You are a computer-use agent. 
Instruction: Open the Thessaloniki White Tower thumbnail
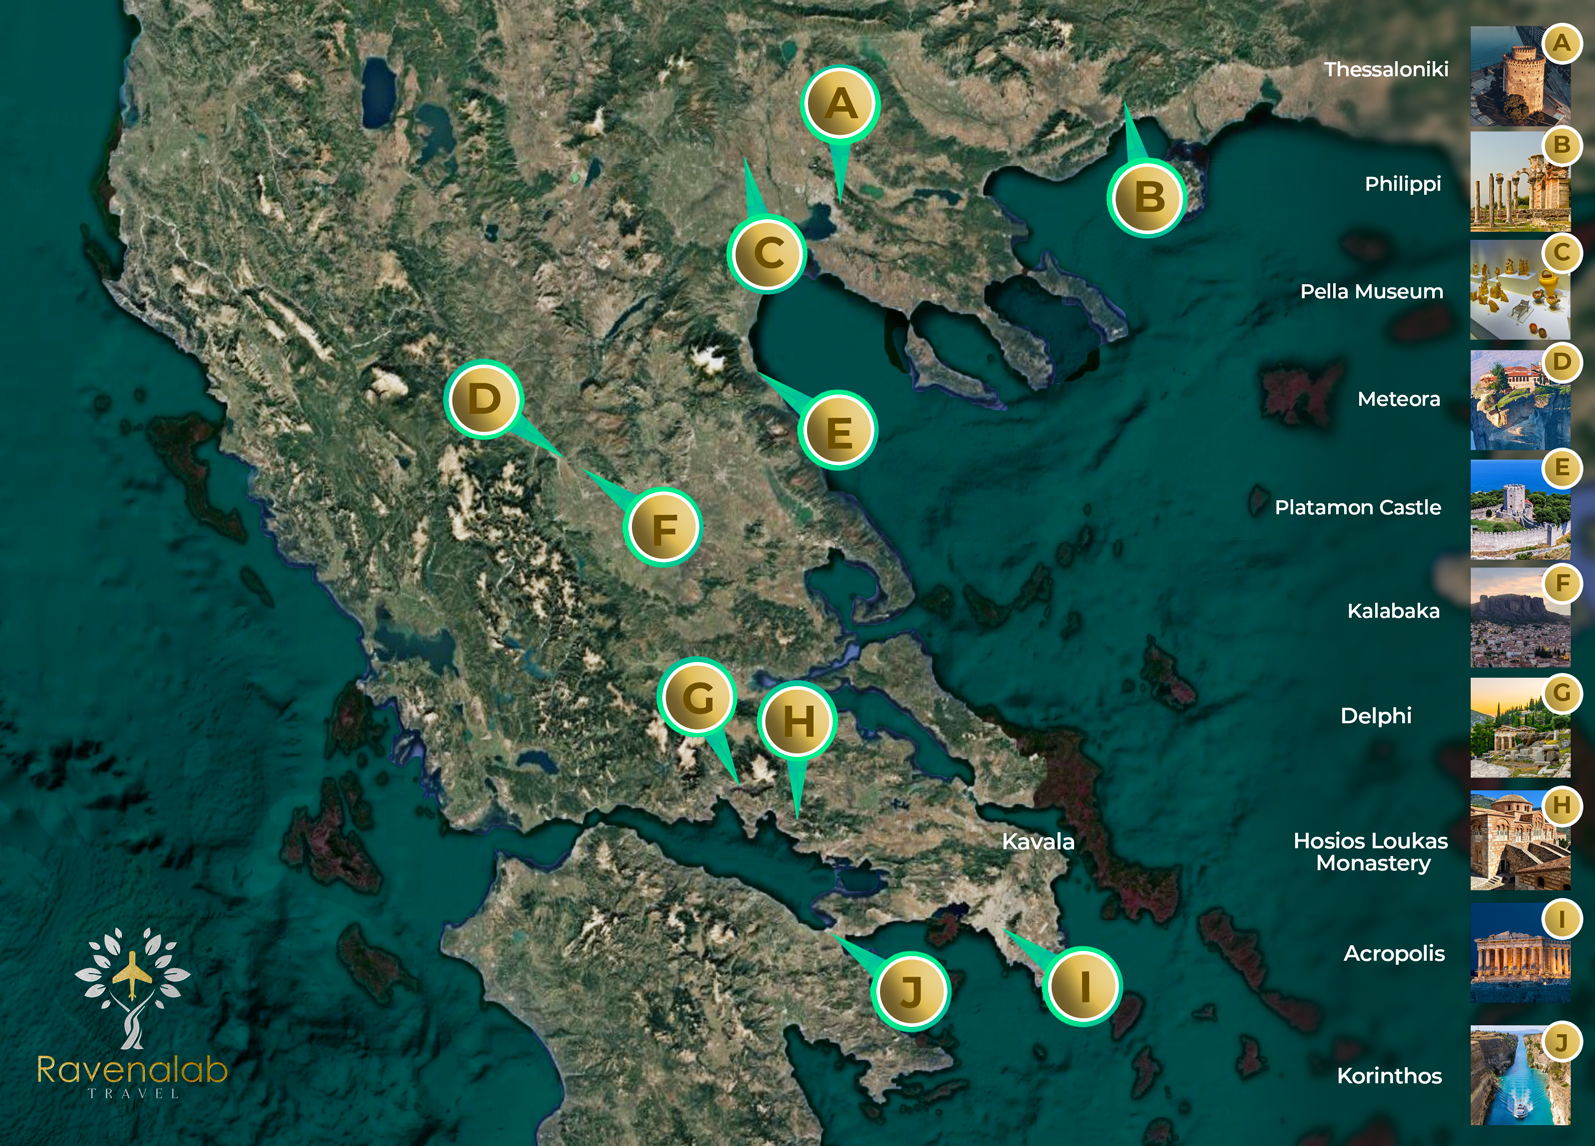point(1518,78)
